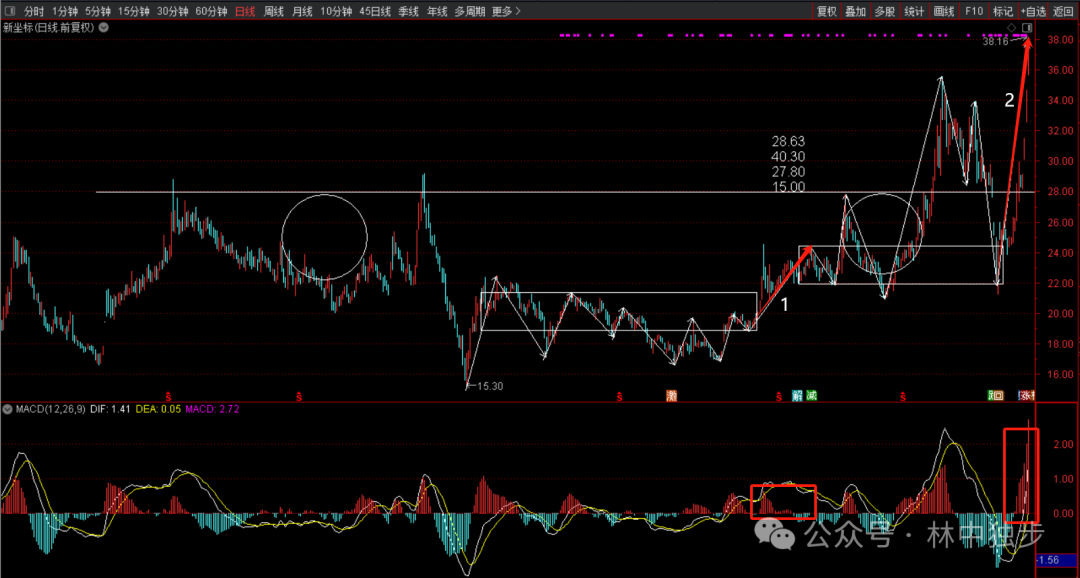Click the 叠加 overlay button
Screen dimensions: 1080x578
click(x=855, y=11)
